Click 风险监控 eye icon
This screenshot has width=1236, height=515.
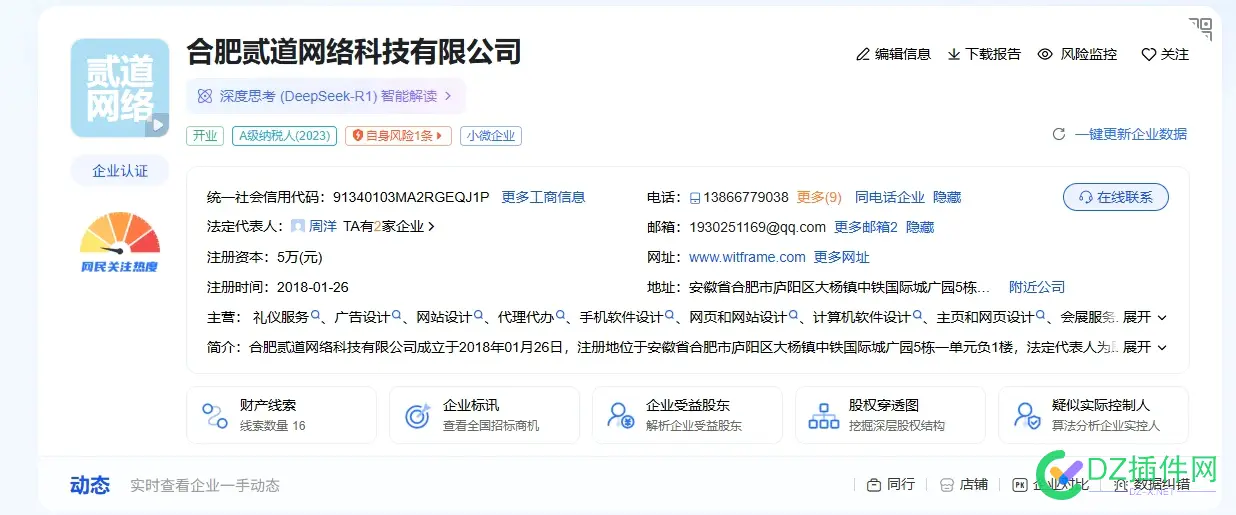[x=1045, y=54]
